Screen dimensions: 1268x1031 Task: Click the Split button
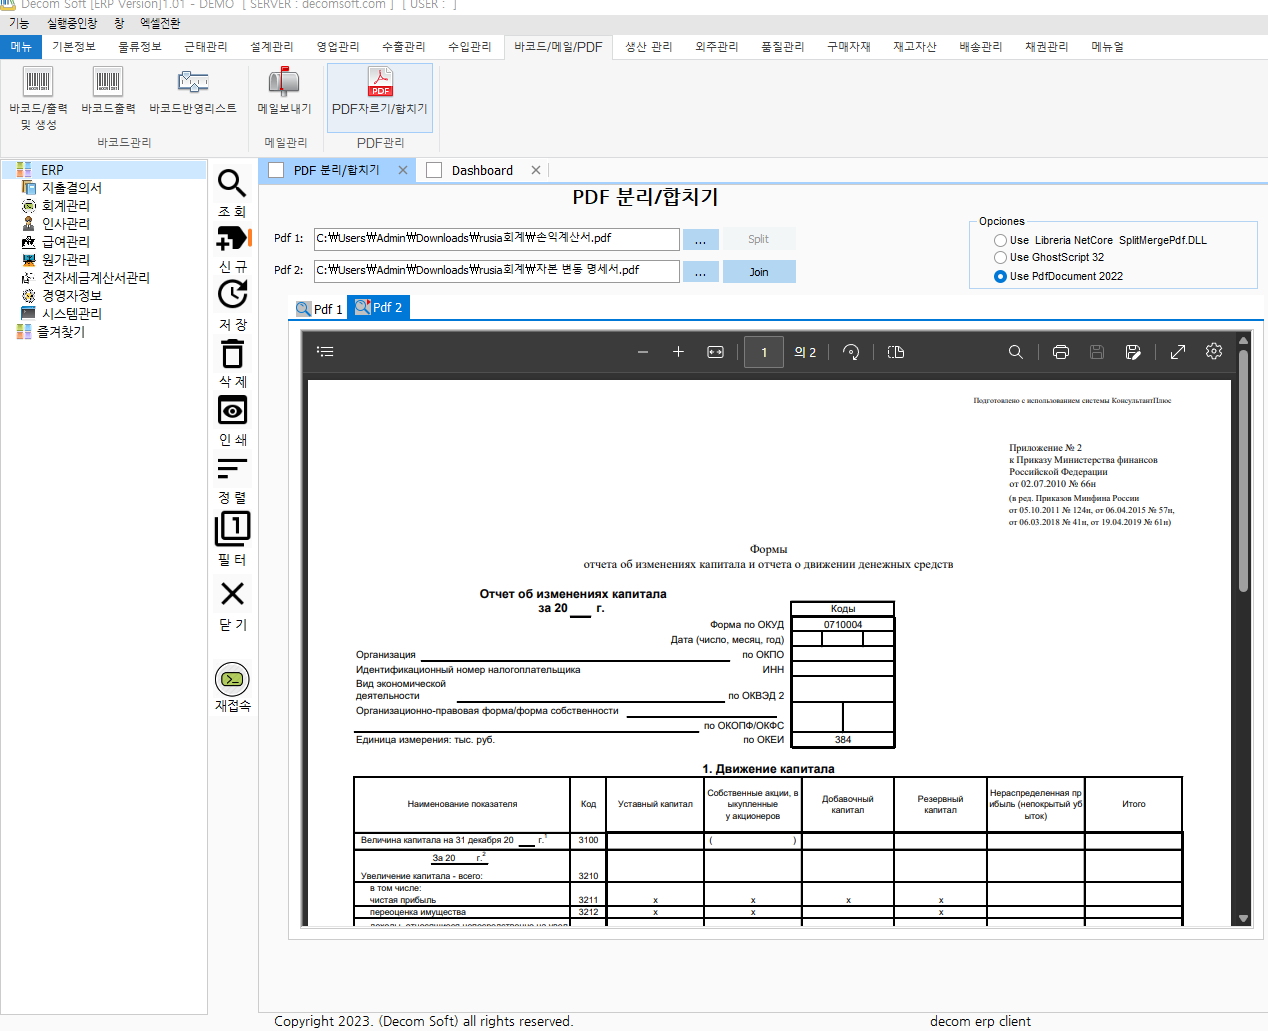[x=758, y=239]
